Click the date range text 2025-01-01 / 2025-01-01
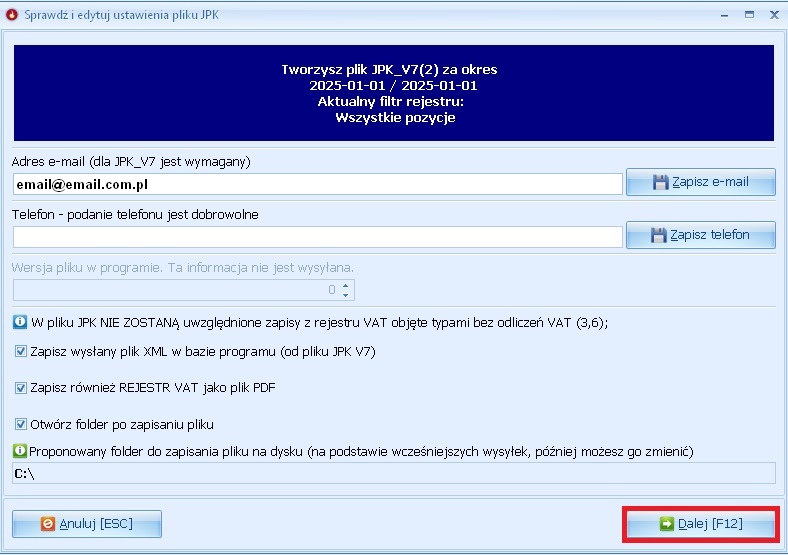This screenshot has width=788, height=555. [393, 85]
